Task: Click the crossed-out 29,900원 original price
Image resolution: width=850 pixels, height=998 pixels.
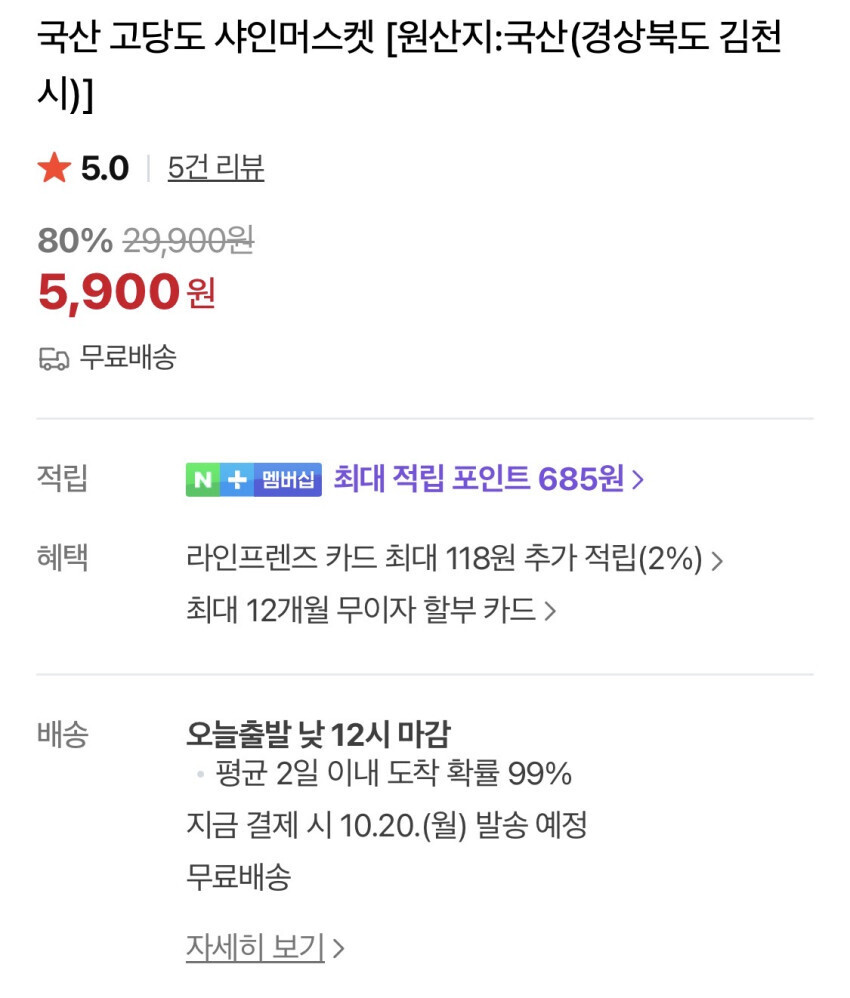Action: [188, 240]
